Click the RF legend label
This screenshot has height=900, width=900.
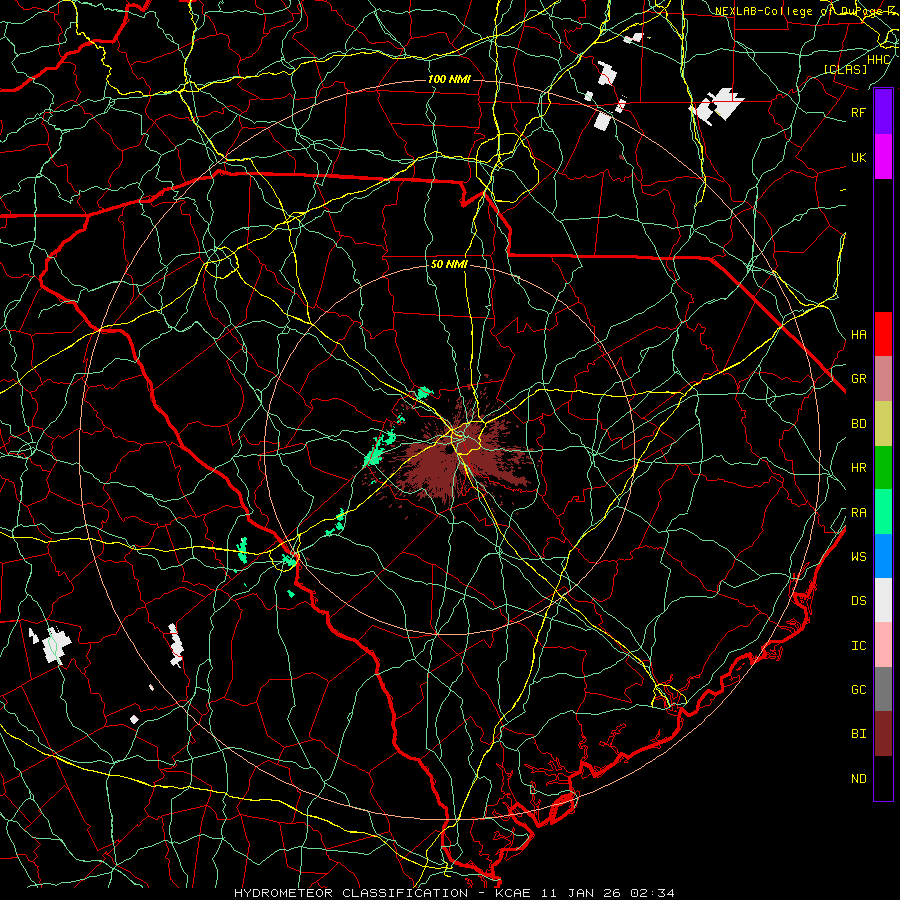point(859,112)
